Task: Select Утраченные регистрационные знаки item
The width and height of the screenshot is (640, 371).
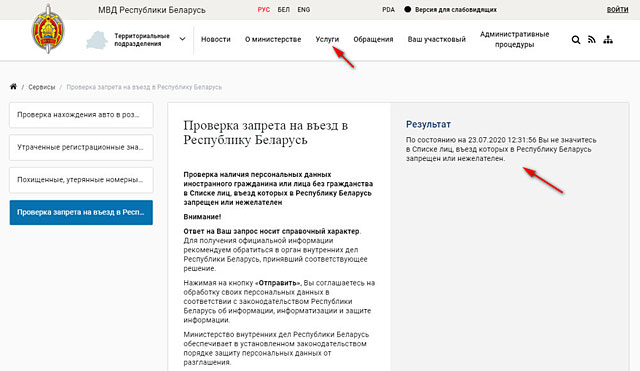Action: (81, 147)
